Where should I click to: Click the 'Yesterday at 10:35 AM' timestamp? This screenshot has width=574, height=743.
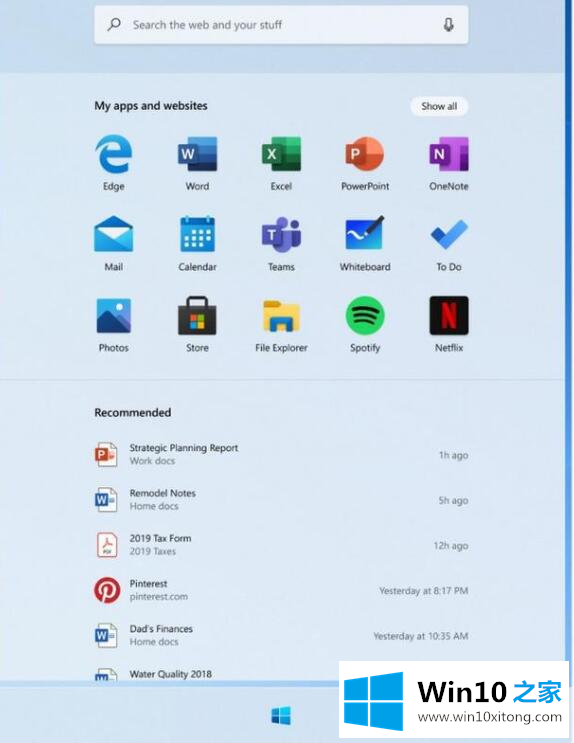pos(421,636)
